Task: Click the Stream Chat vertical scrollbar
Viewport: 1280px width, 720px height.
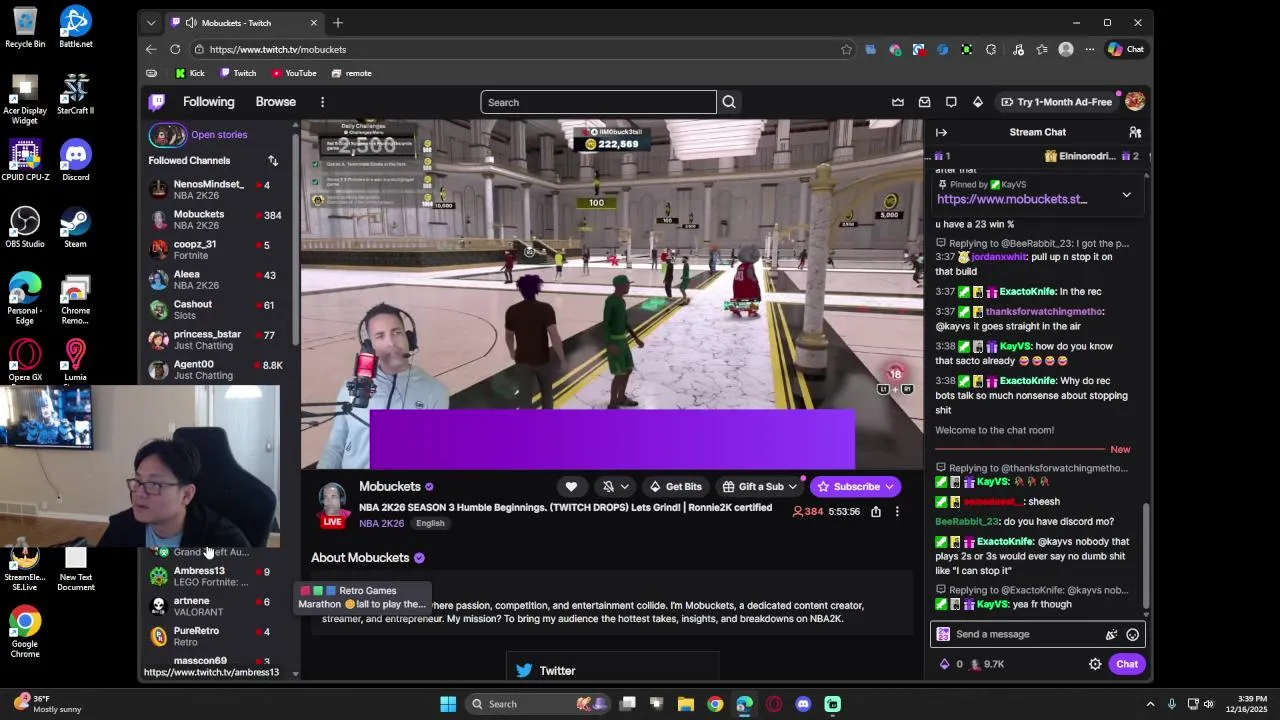Action: tap(1146, 555)
